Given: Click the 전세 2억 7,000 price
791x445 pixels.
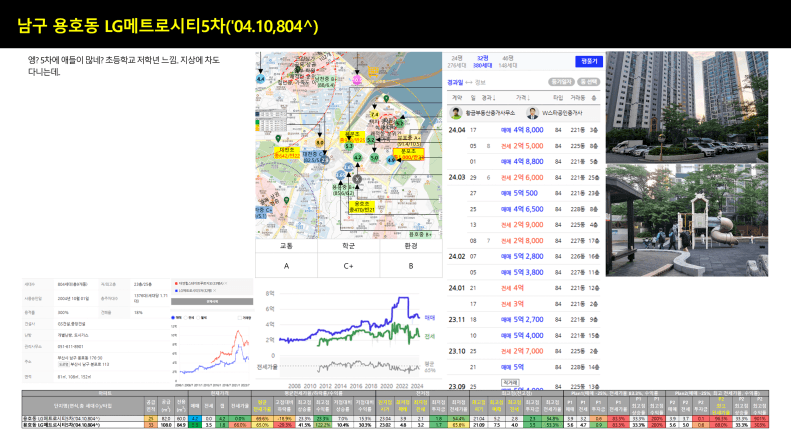Looking at the screenshot, I should click(522, 351).
